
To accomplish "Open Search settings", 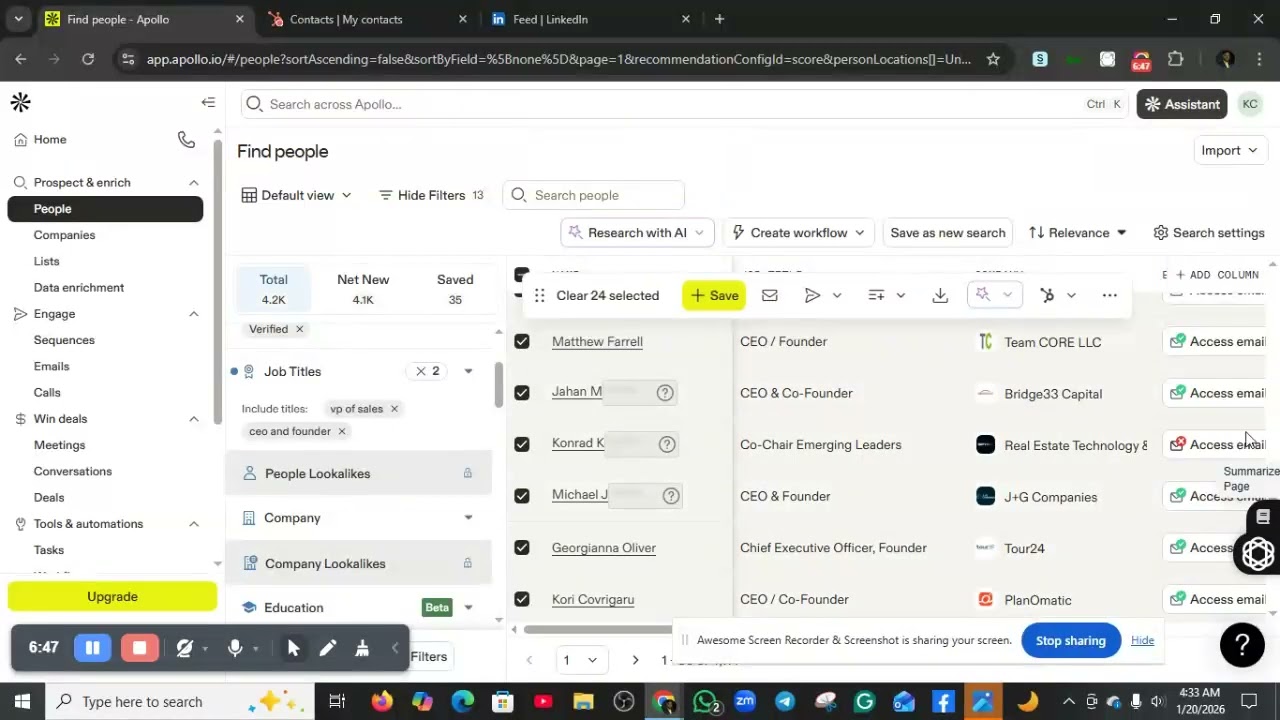I will click(1209, 233).
